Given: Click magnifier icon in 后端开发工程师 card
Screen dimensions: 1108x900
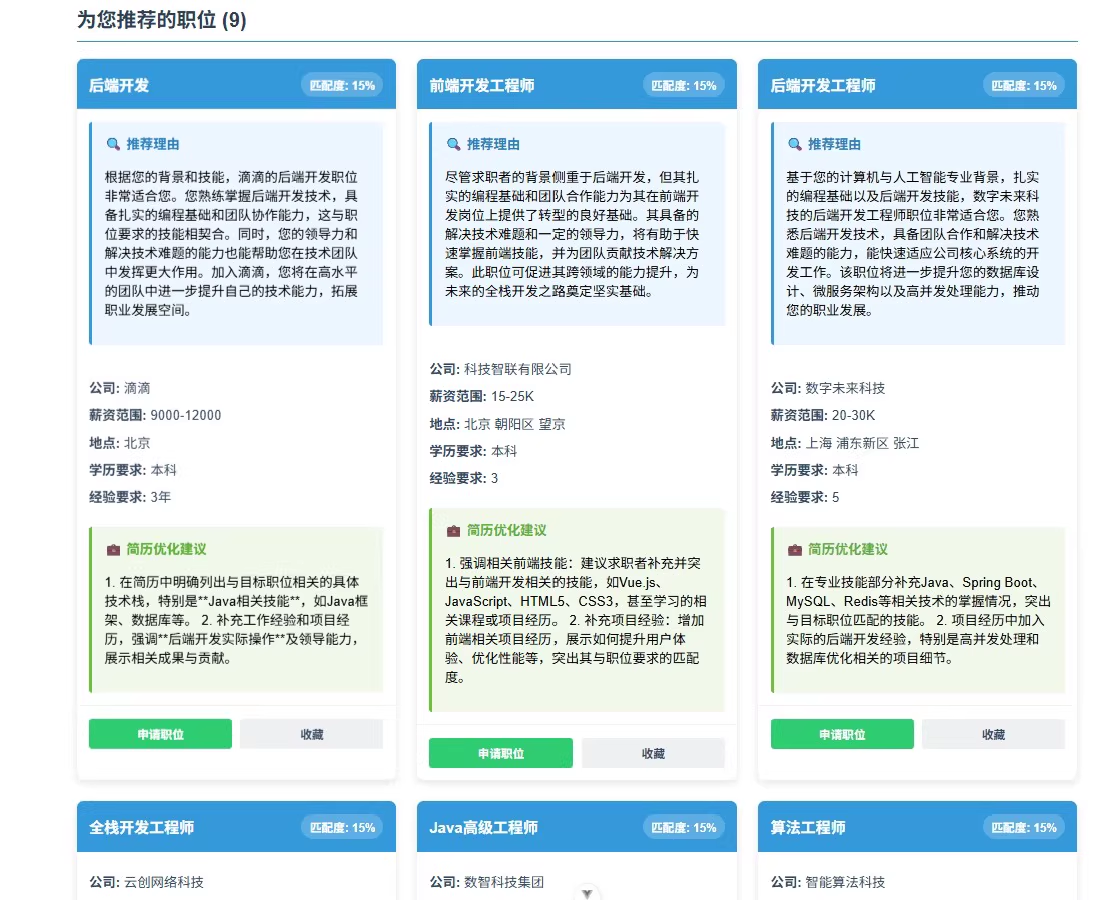Looking at the screenshot, I should click(x=795, y=144).
